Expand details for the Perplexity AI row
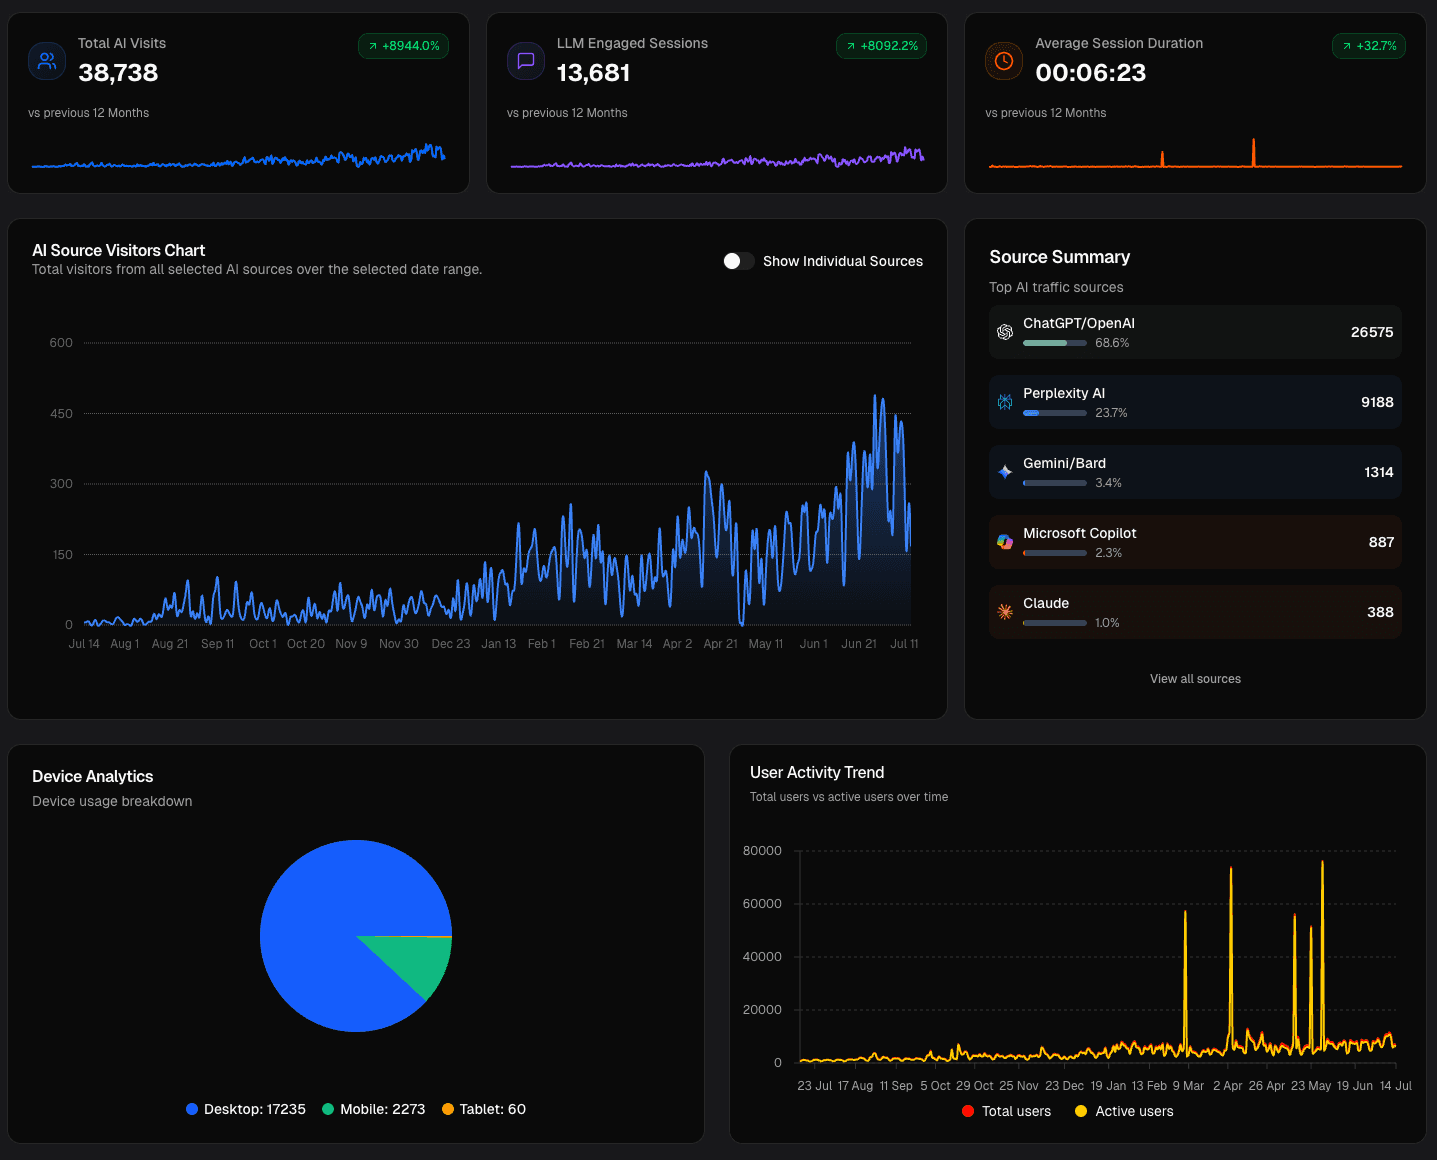Image resolution: width=1437 pixels, height=1160 pixels. (x=1195, y=401)
